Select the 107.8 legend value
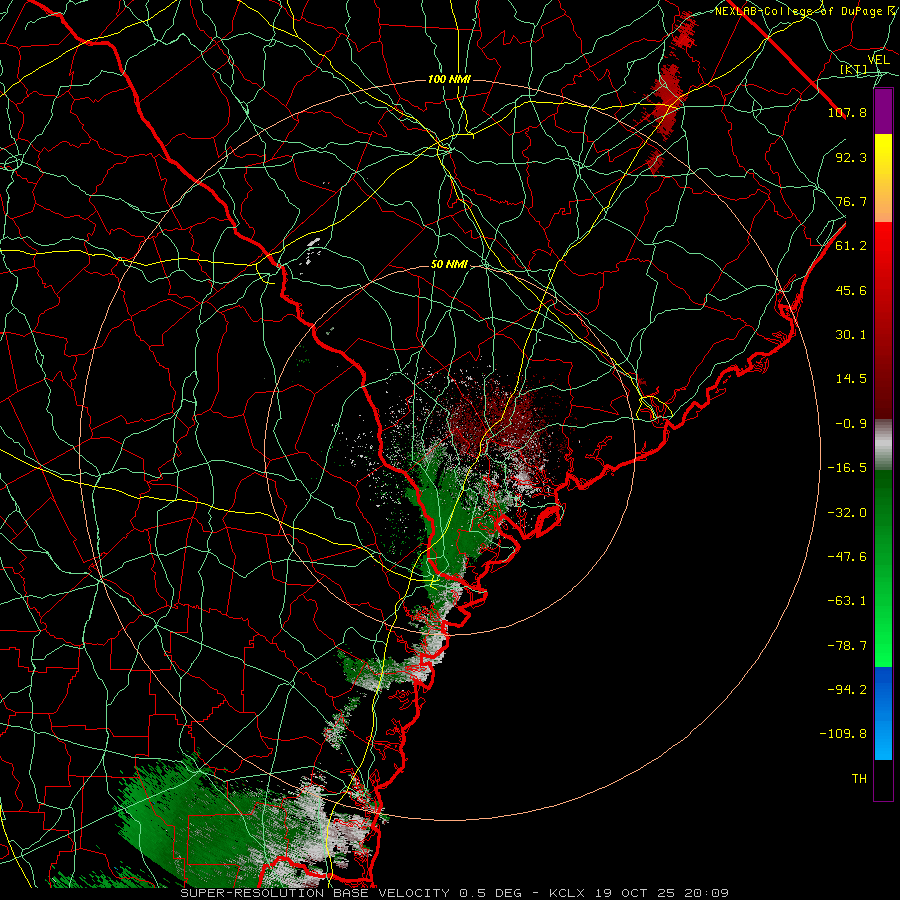Screen dimensions: 900x900 click(x=847, y=112)
